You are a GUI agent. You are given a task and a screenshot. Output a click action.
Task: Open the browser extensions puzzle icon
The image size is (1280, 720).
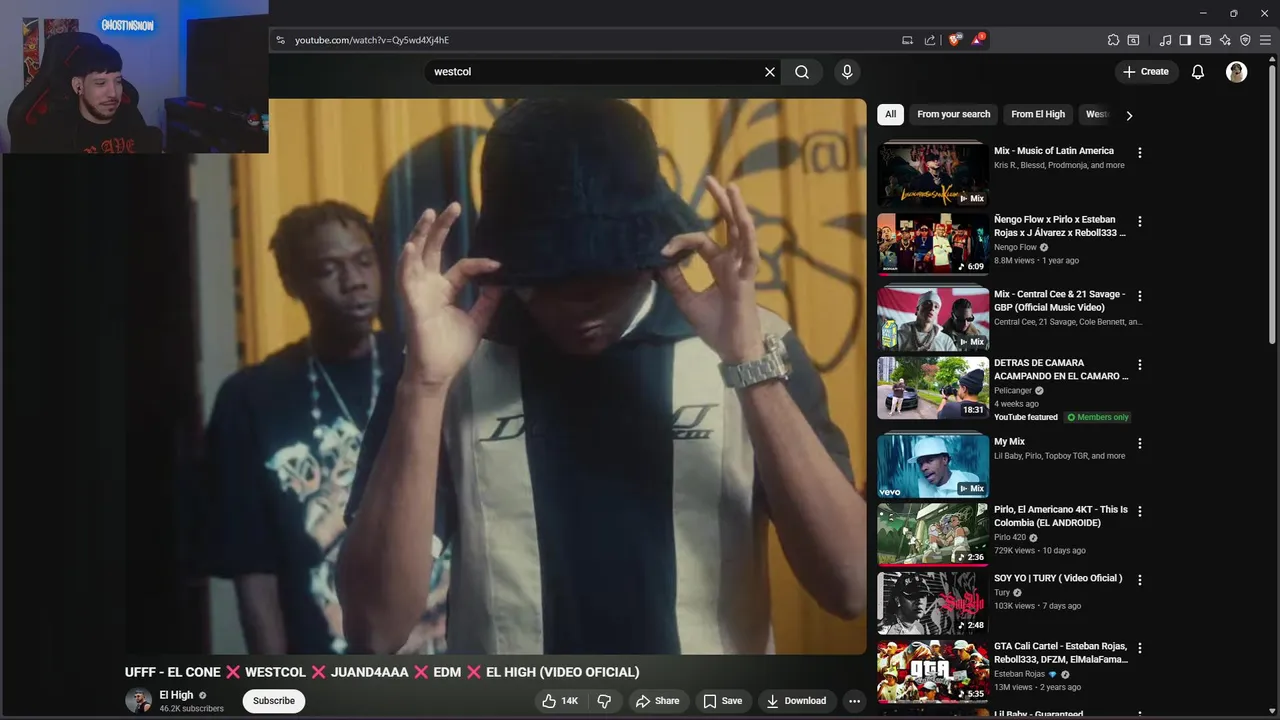point(1113,40)
